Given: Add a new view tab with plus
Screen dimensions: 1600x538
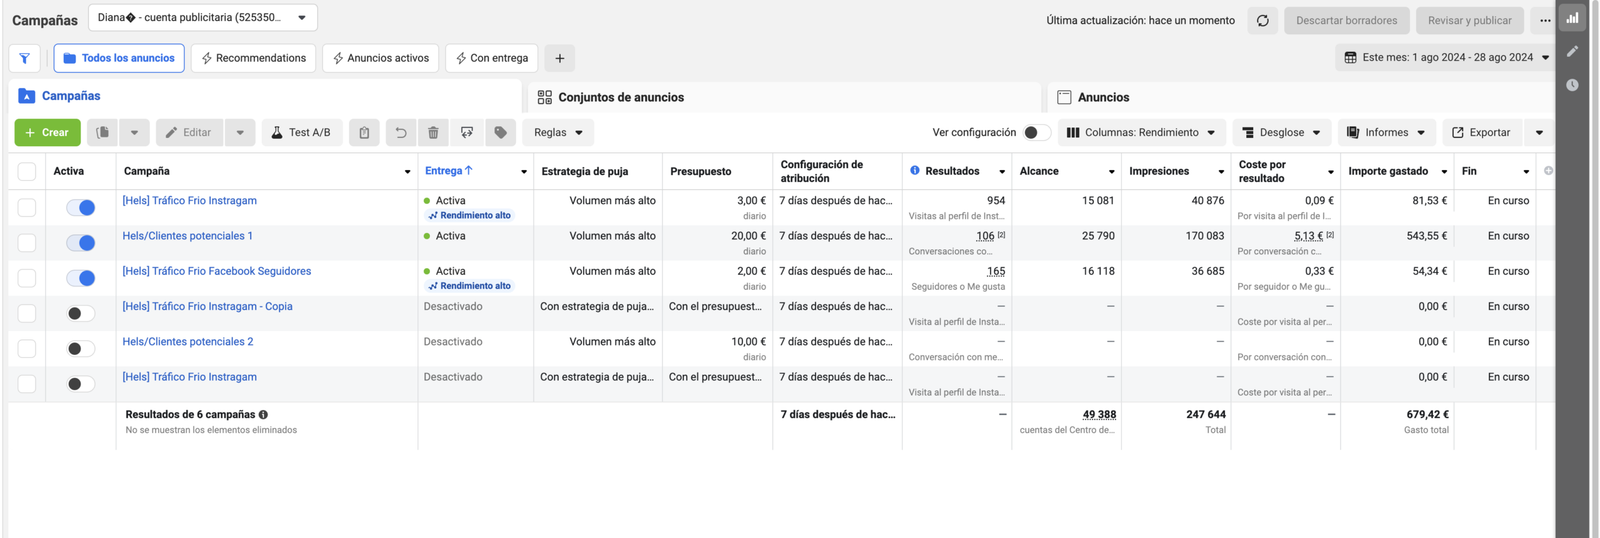Looking at the screenshot, I should (x=560, y=58).
